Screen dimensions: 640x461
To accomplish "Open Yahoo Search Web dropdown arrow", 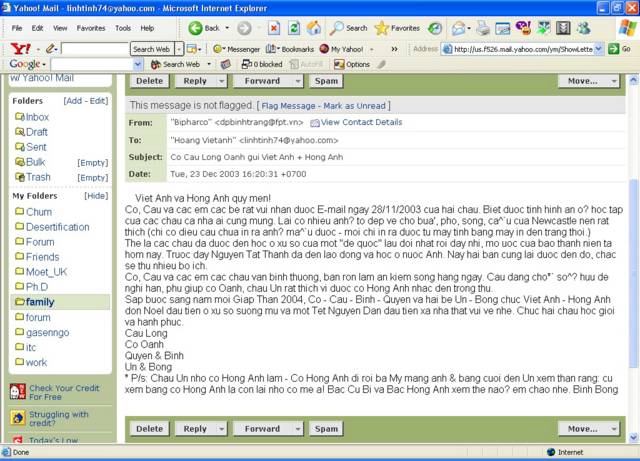I will pyautogui.click(x=179, y=49).
